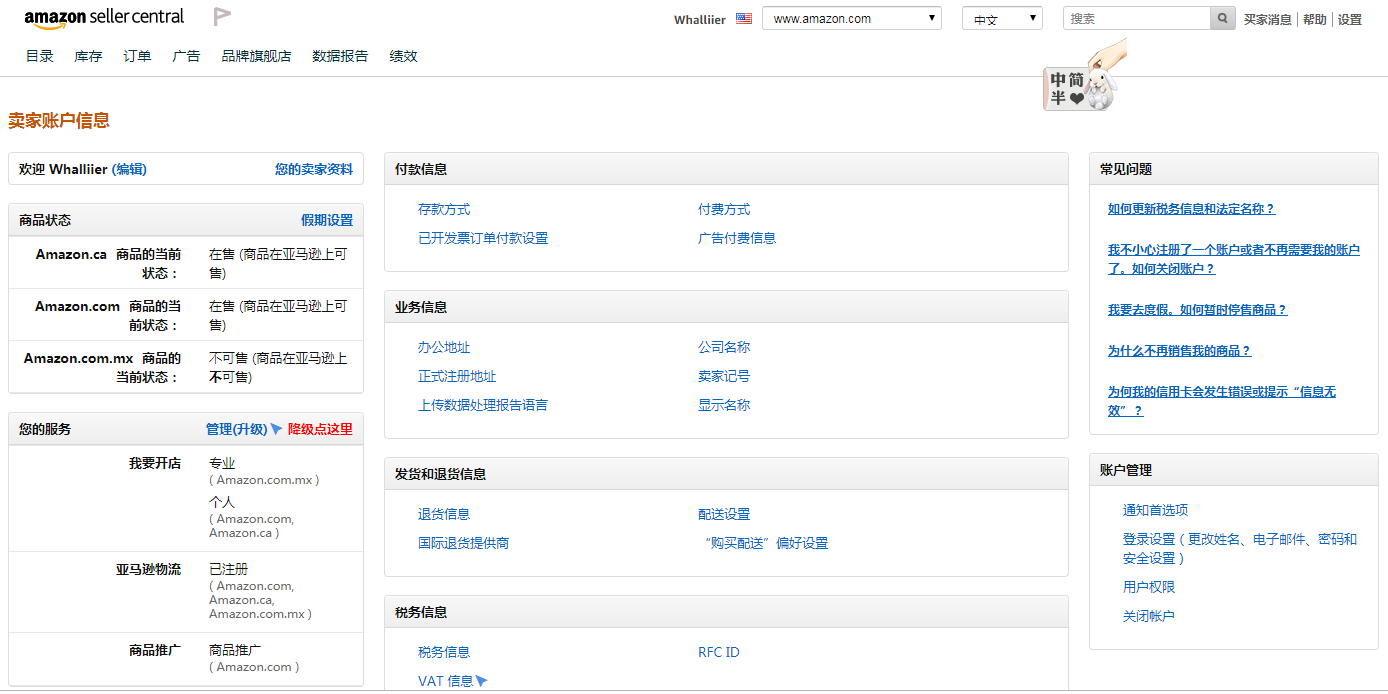1388x694 pixels.
Task: Open VAT 信息 link
Action: point(446,681)
